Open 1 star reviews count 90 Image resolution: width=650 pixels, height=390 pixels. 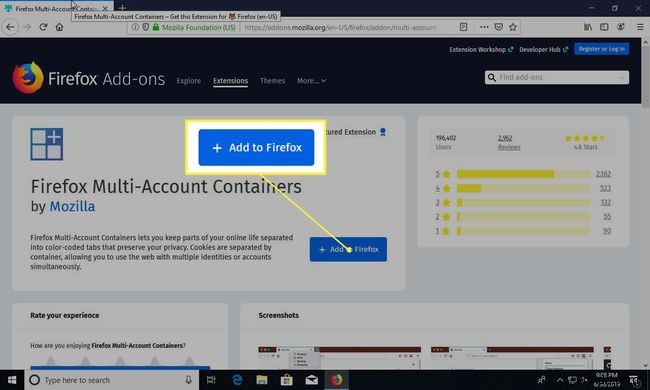pos(607,231)
